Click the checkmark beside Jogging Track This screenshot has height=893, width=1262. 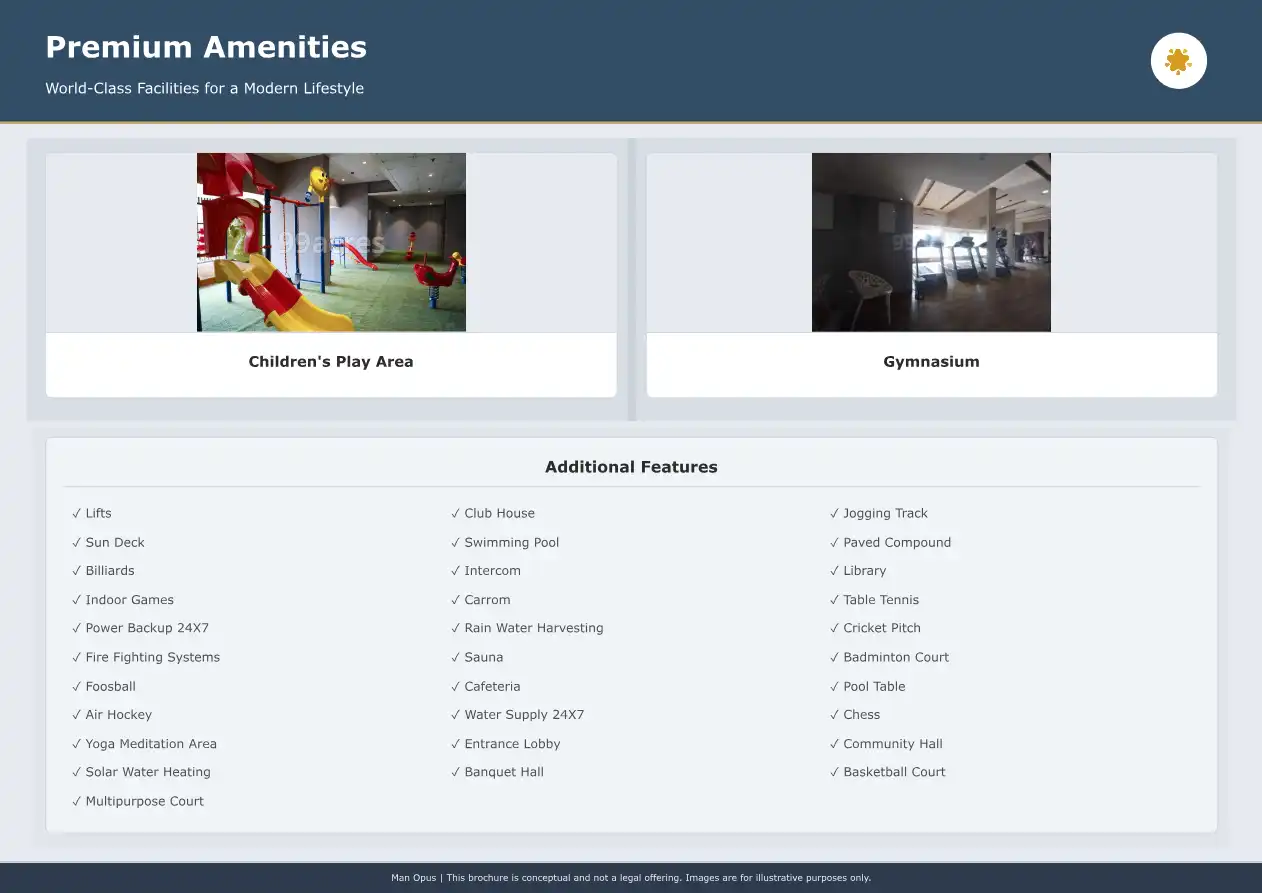(x=834, y=513)
